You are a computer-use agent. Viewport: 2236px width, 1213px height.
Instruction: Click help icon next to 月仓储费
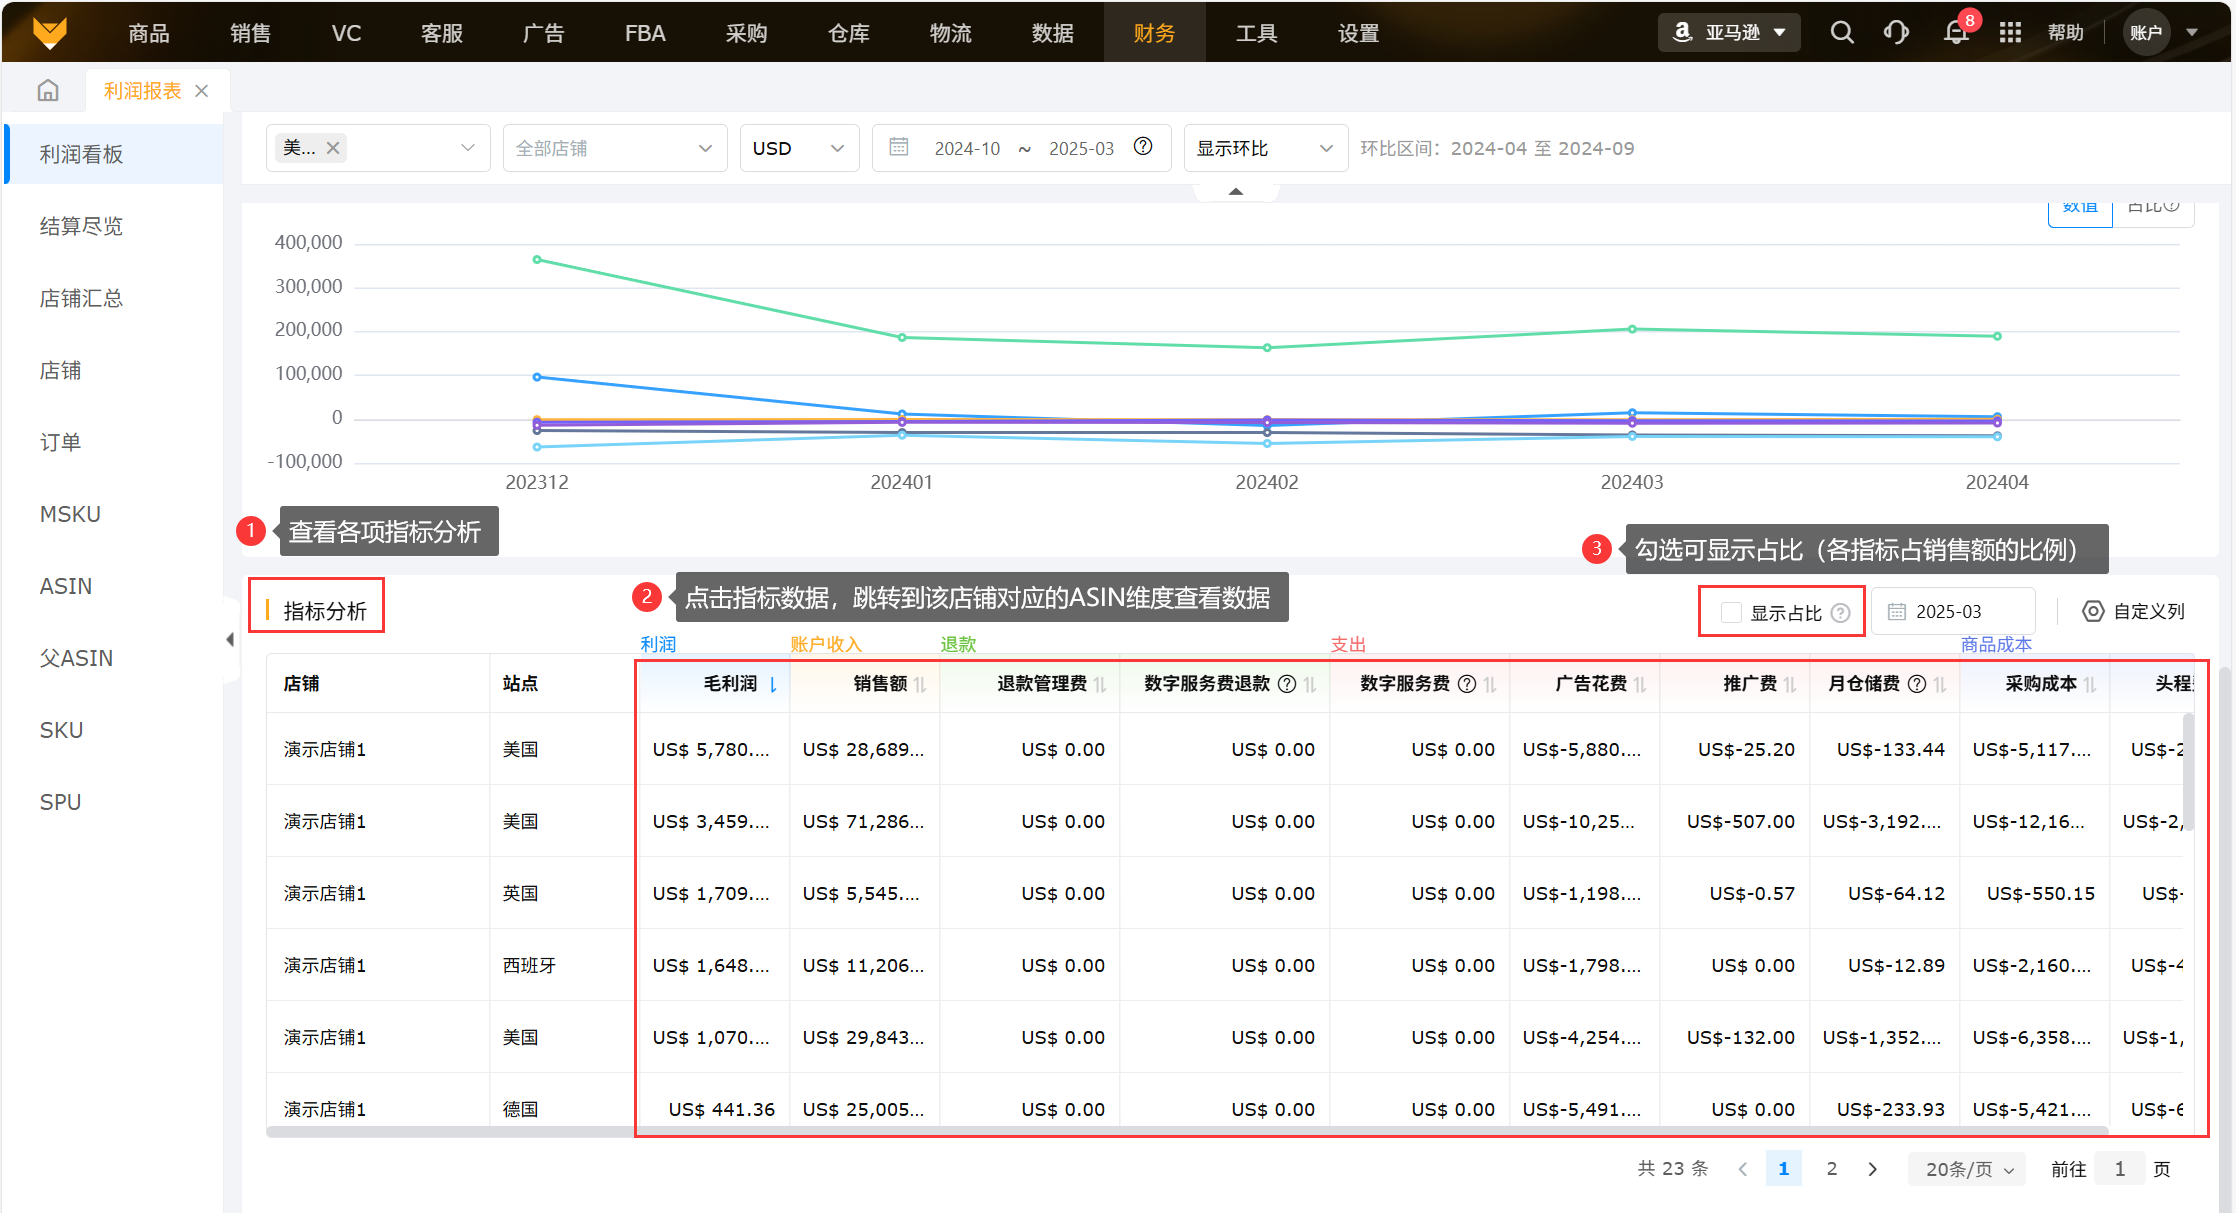tap(1917, 684)
